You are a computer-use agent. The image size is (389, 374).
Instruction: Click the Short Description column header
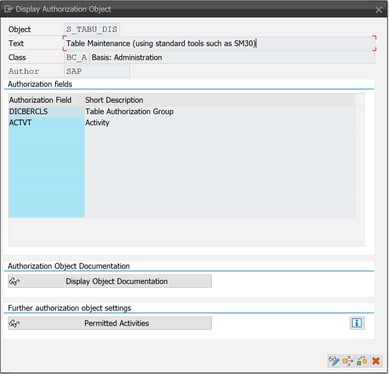click(114, 100)
